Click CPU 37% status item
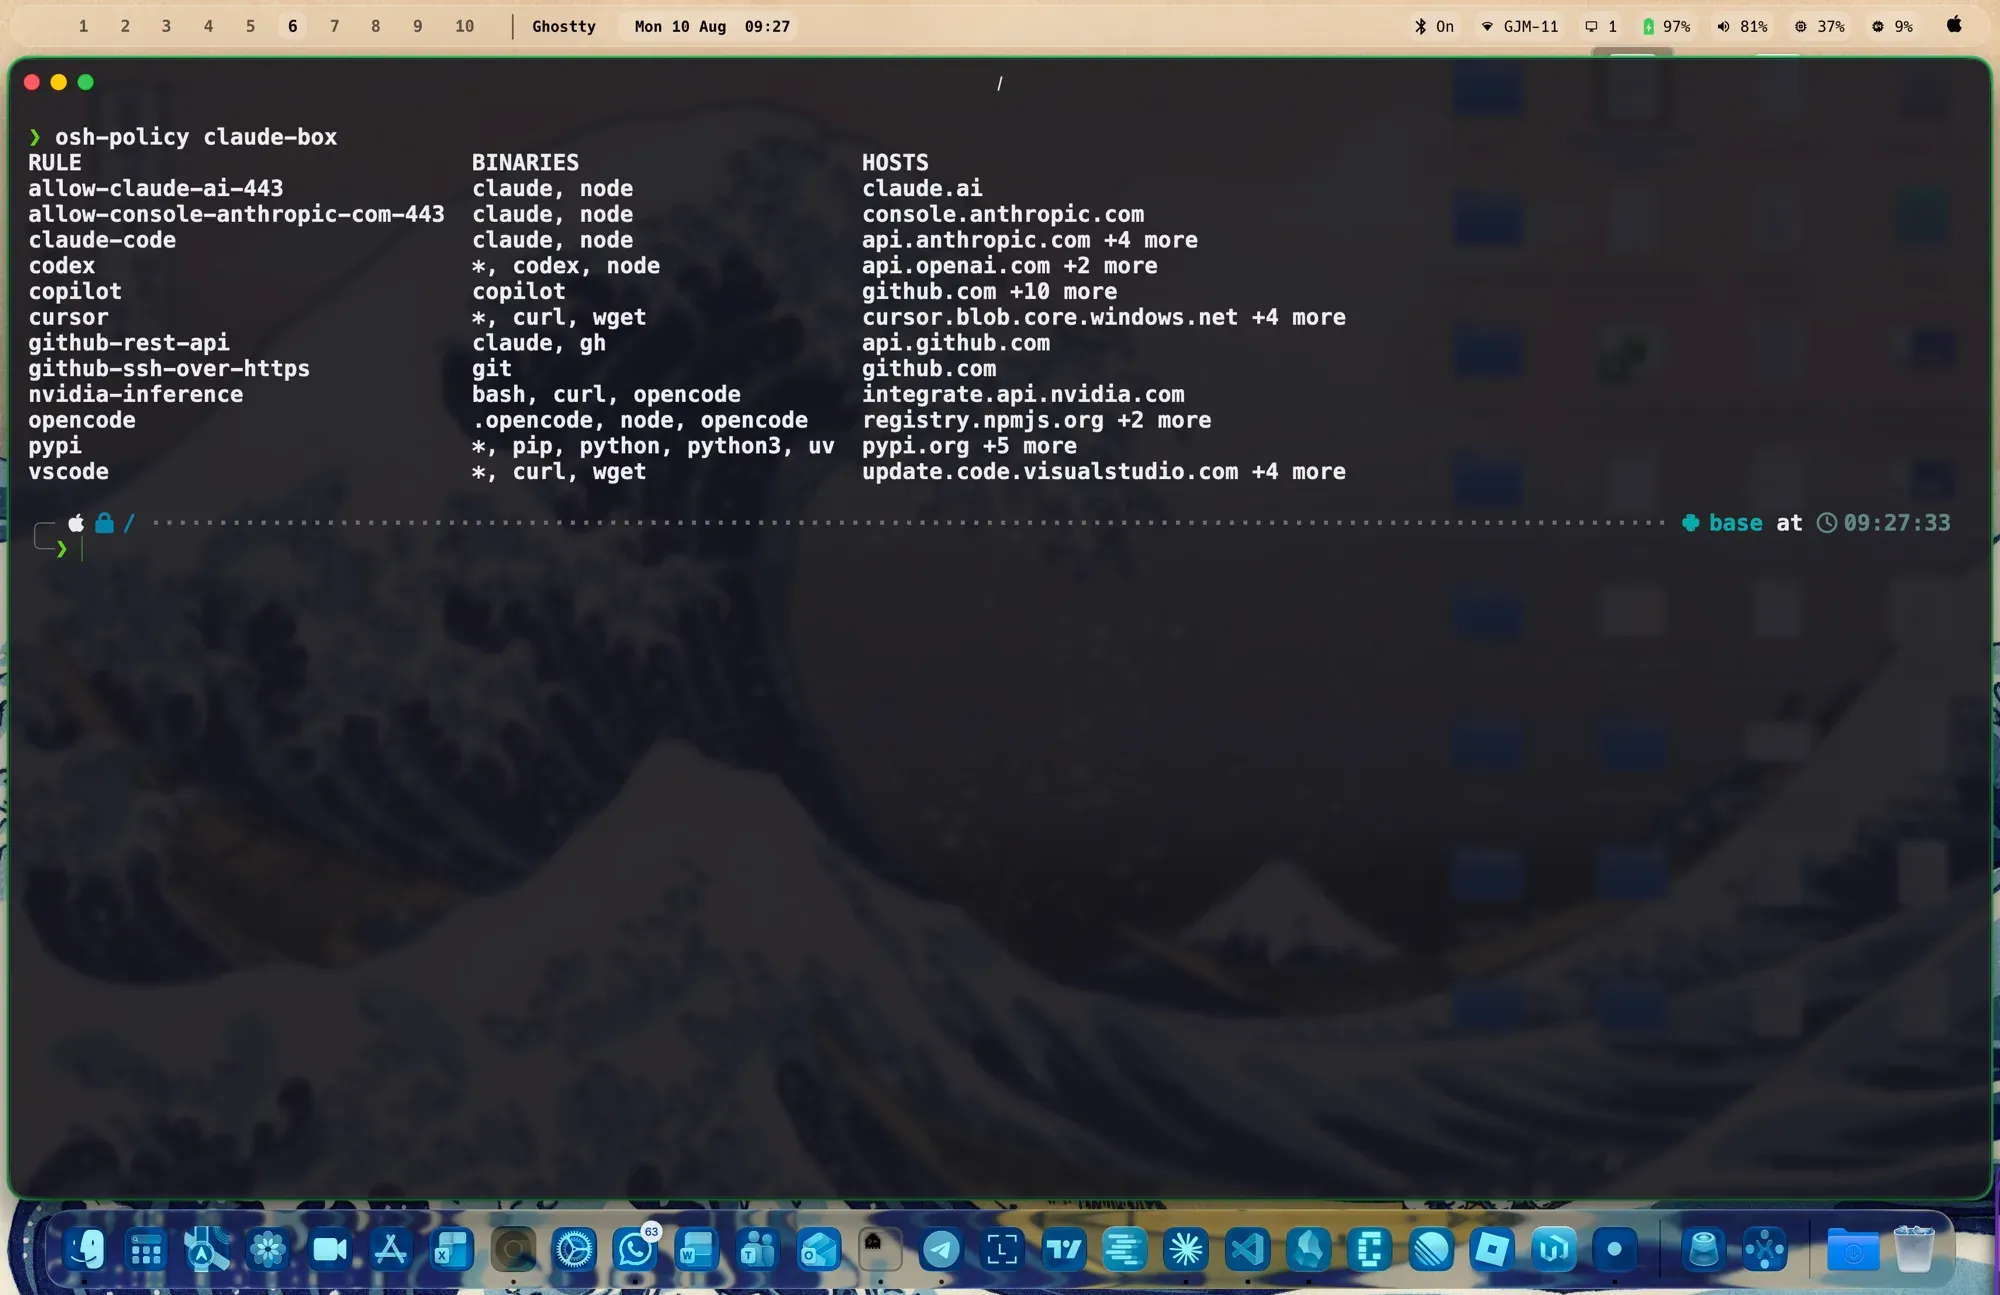2000x1295 pixels. pos(1819,26)
